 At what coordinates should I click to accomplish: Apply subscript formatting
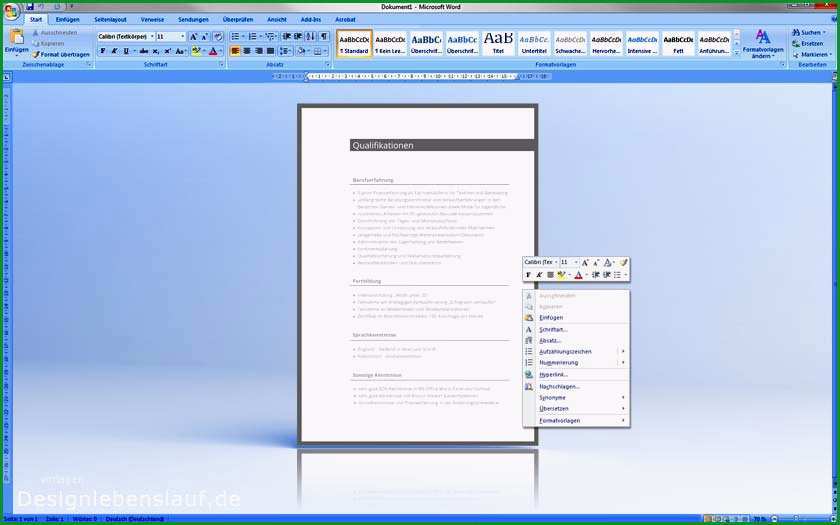156,51
